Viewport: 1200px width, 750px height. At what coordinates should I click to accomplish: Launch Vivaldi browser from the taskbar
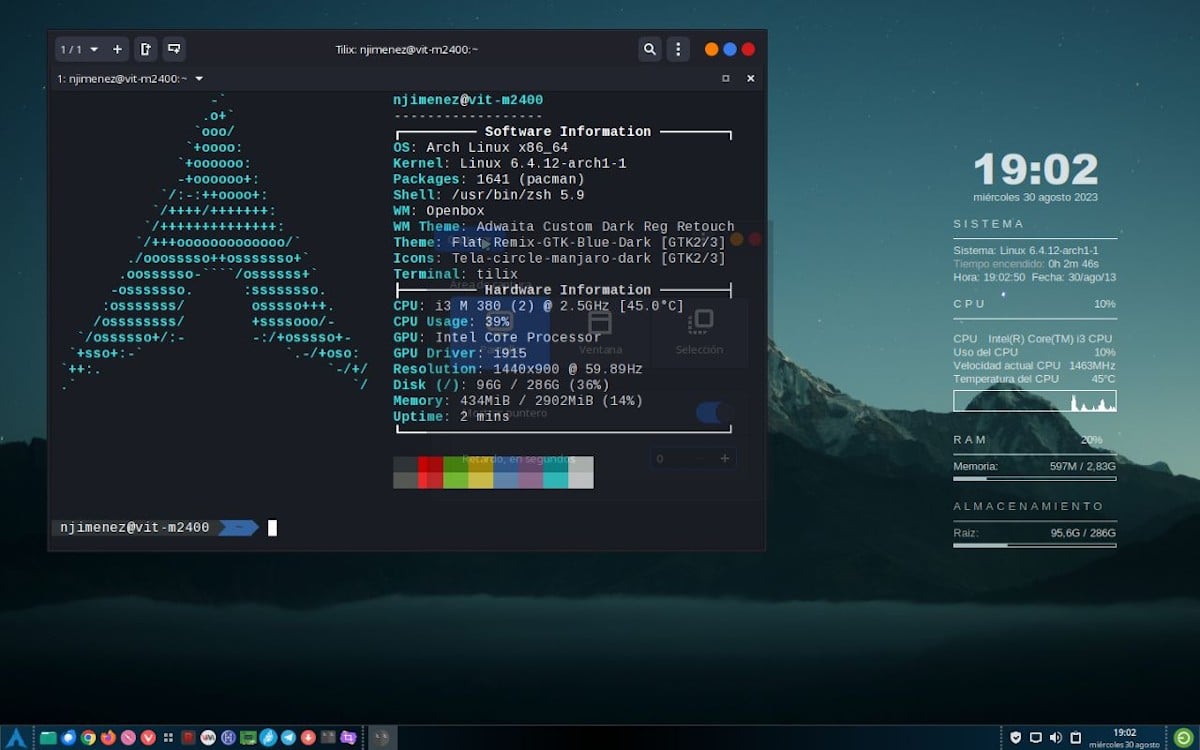click(148, 738)
